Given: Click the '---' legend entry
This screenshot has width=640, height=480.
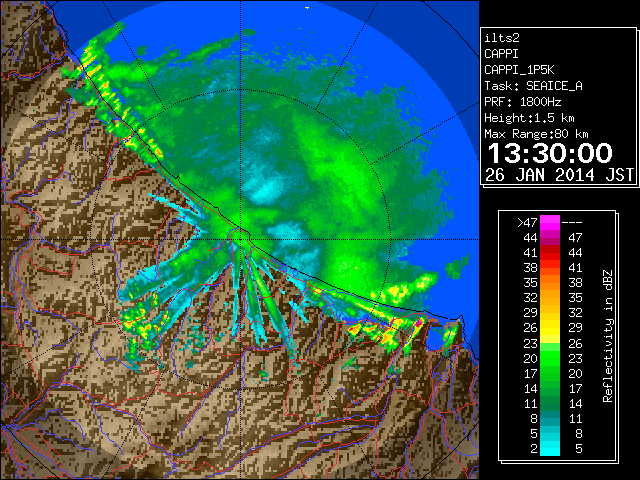Looking at the screenshot, I should (572, 222).
